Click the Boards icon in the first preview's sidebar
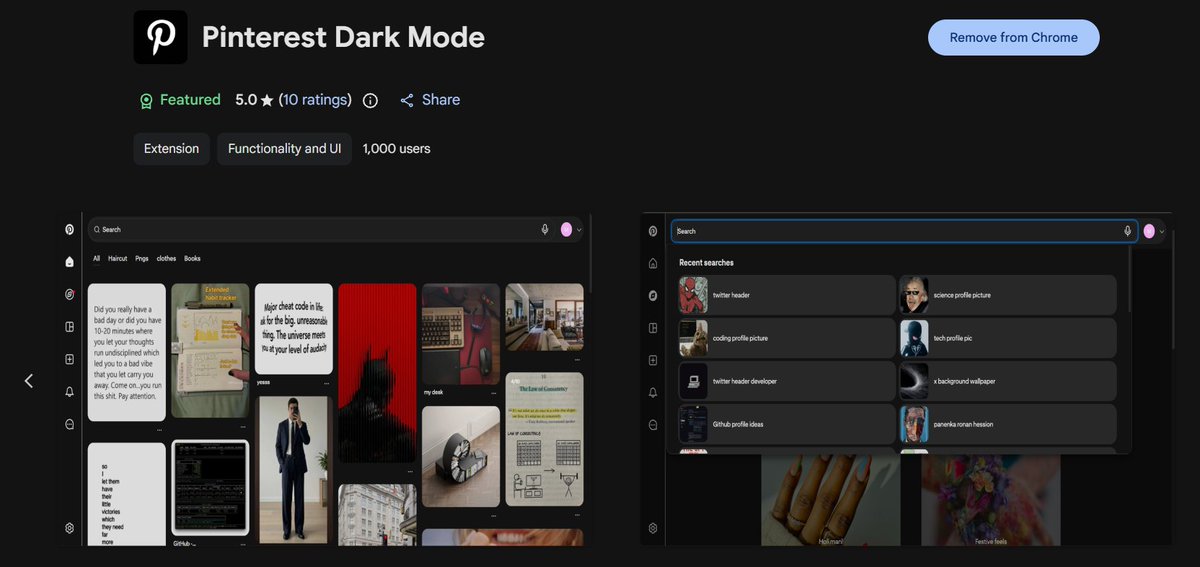1200x567 pixels. pyautogui.click(x=69, y=326)
